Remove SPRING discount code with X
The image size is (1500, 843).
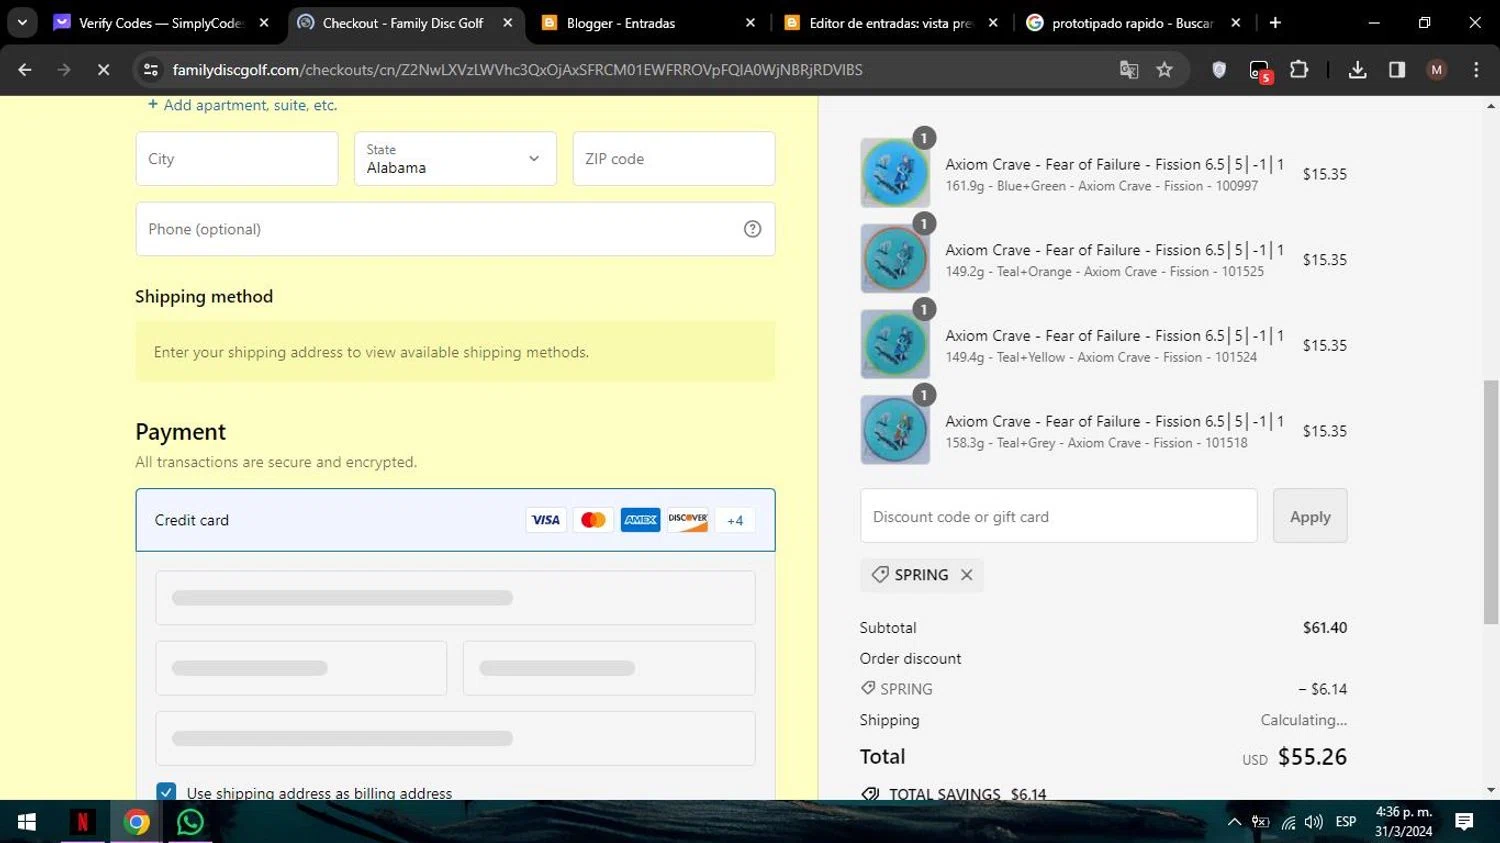(x=966, y=575)
